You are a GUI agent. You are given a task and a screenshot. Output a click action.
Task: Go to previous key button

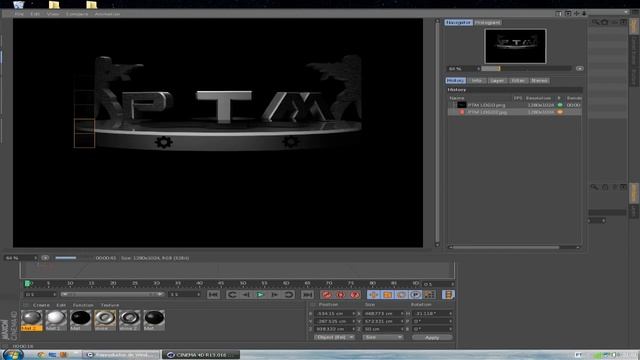[x=232, y=294]
